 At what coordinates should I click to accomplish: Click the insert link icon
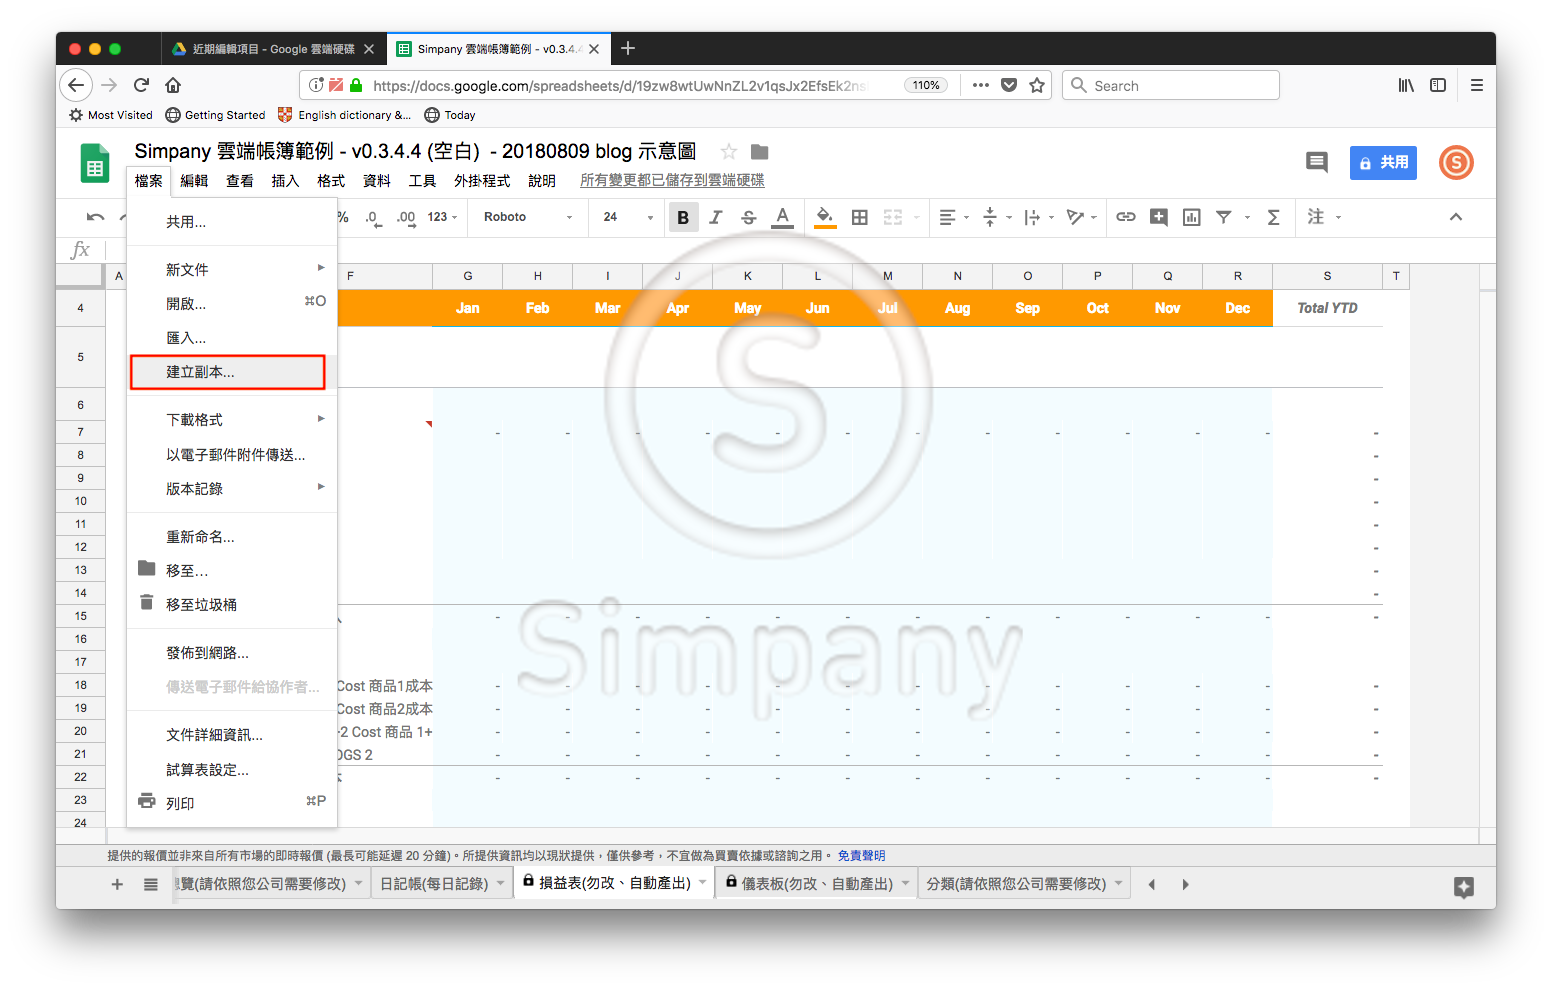click(1126, 217)
